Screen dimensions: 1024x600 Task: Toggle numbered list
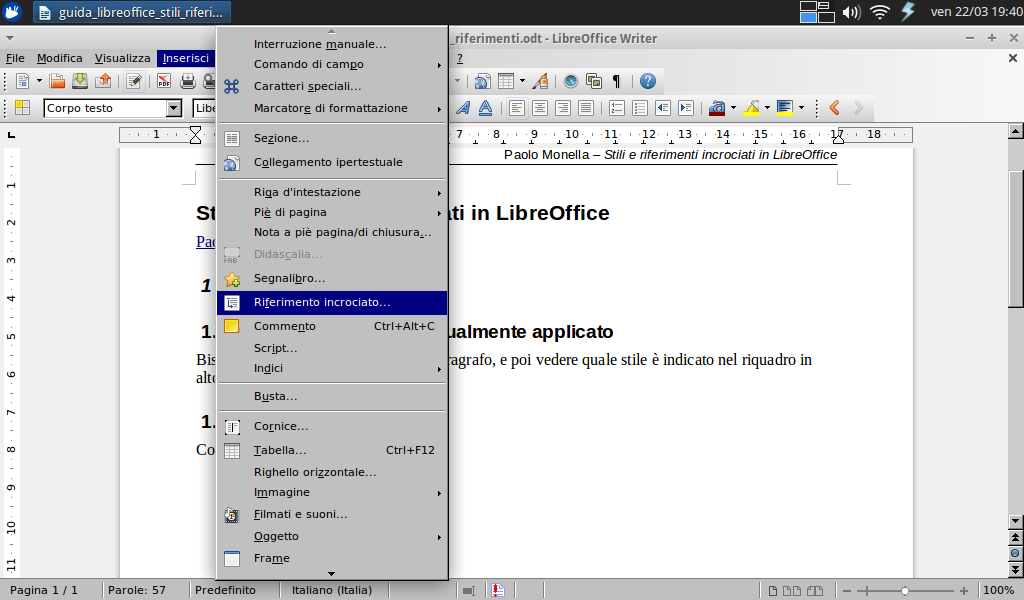[x=616, y=108]
